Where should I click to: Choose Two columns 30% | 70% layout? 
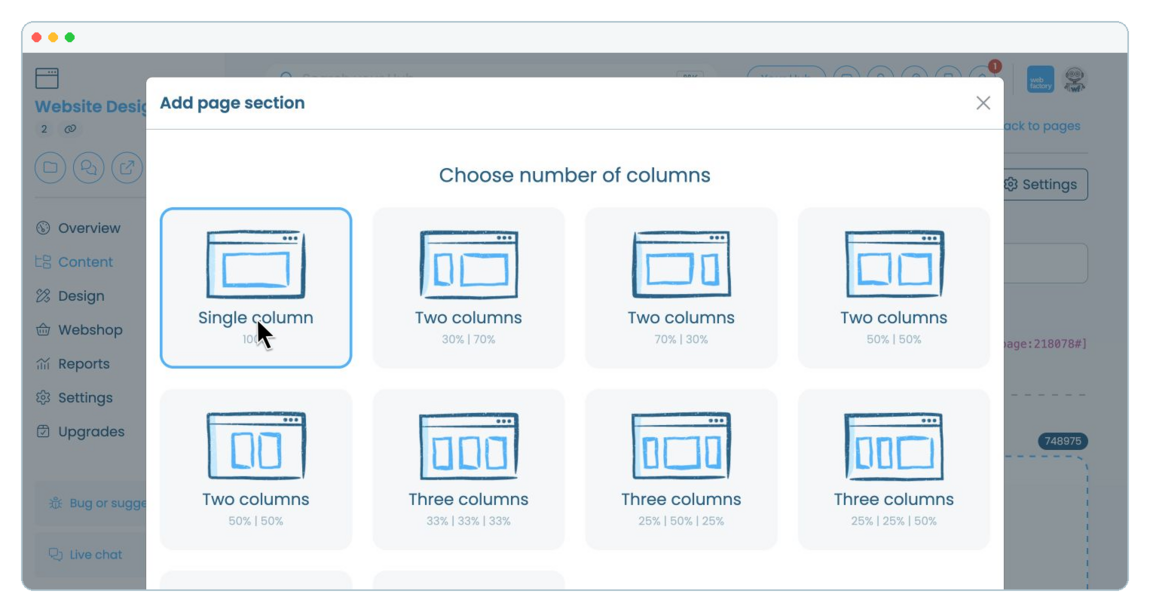pyautogui.click(x=469, y=288)
